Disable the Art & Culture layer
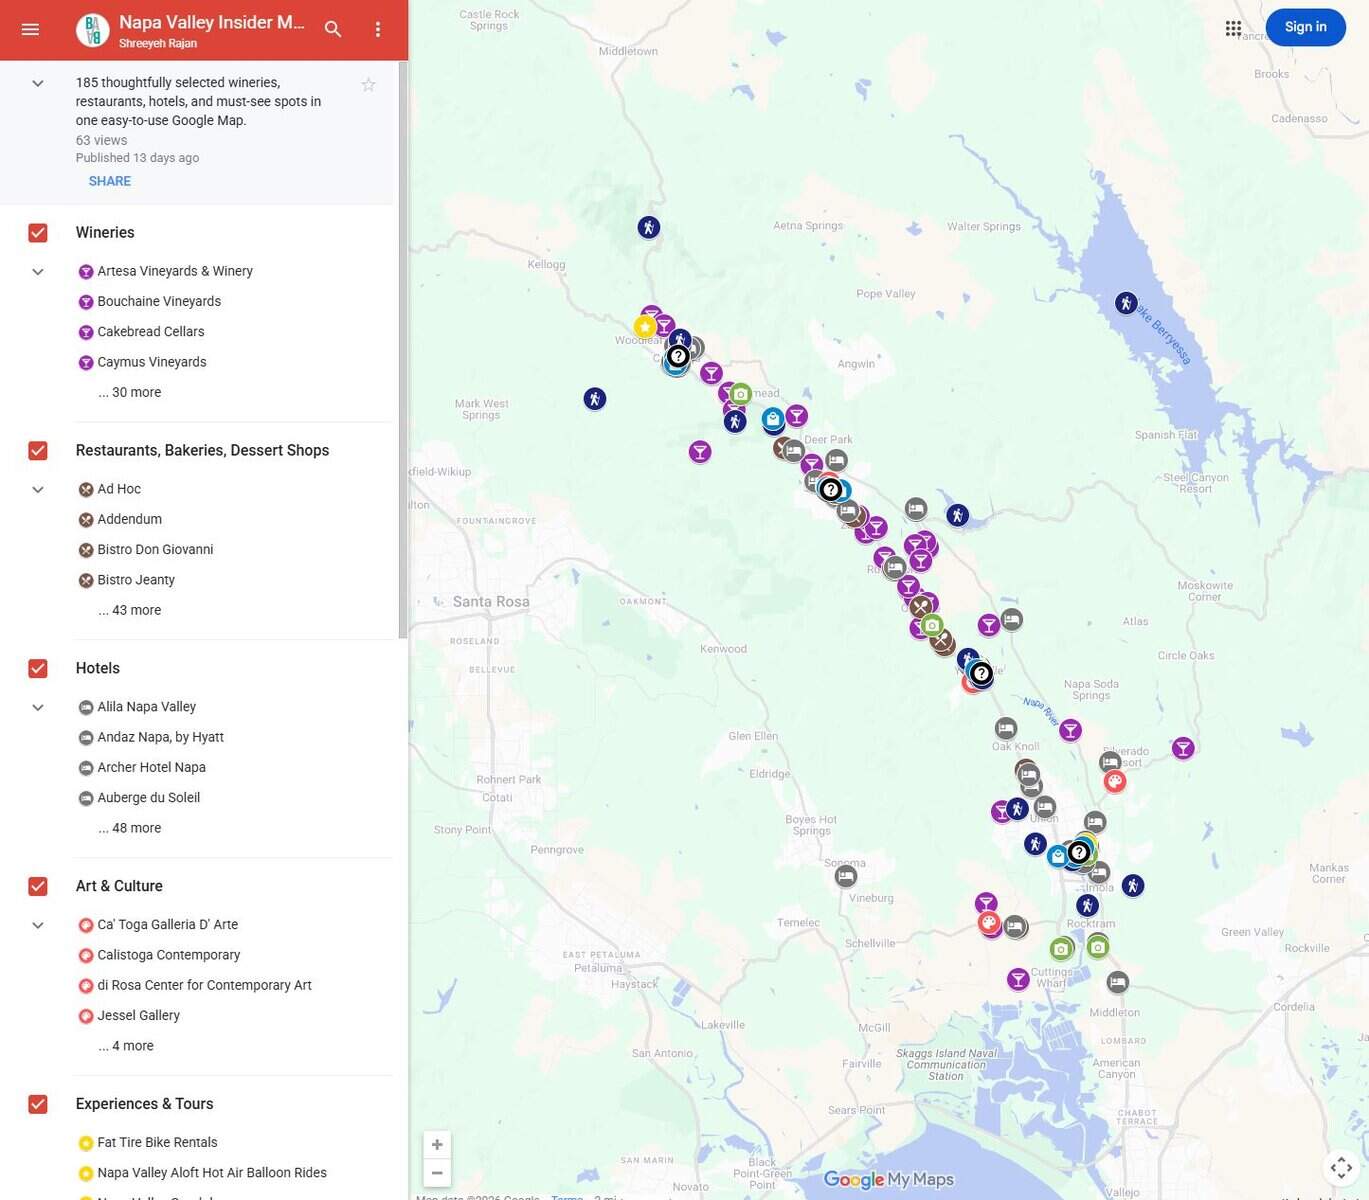 (x=38, y=887)
